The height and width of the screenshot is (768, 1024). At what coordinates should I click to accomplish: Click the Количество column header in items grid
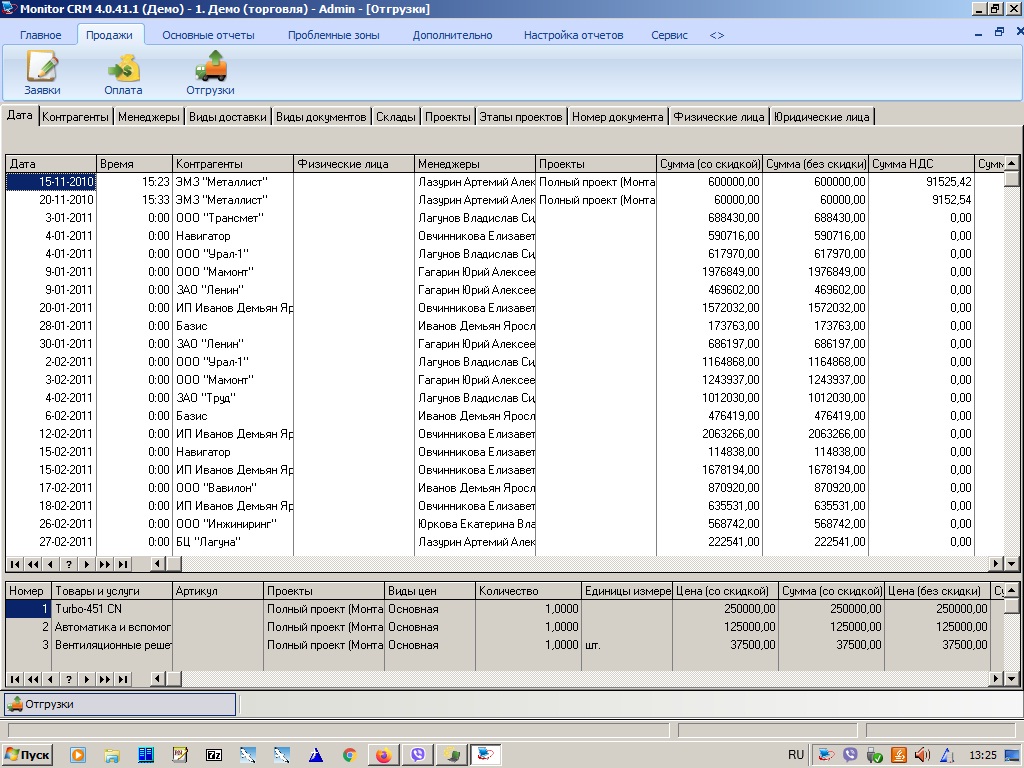pyautogui.click(x=528, y=591)
